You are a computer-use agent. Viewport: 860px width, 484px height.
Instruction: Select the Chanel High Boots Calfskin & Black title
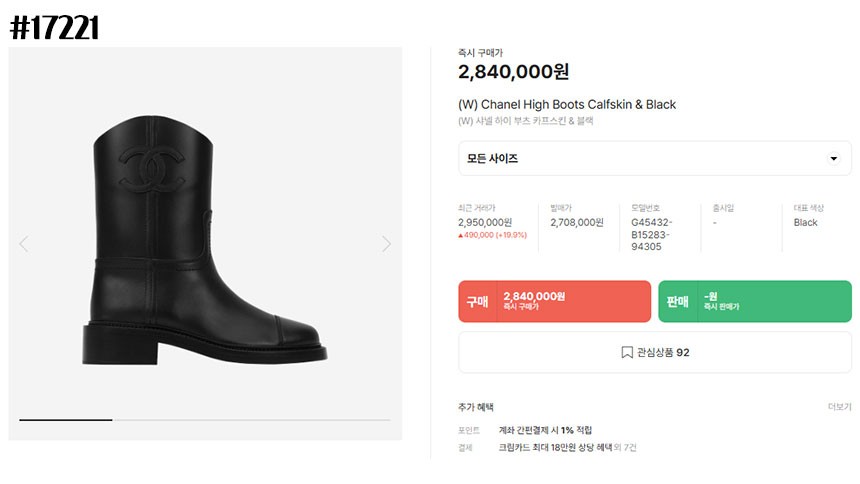(567, 104)
